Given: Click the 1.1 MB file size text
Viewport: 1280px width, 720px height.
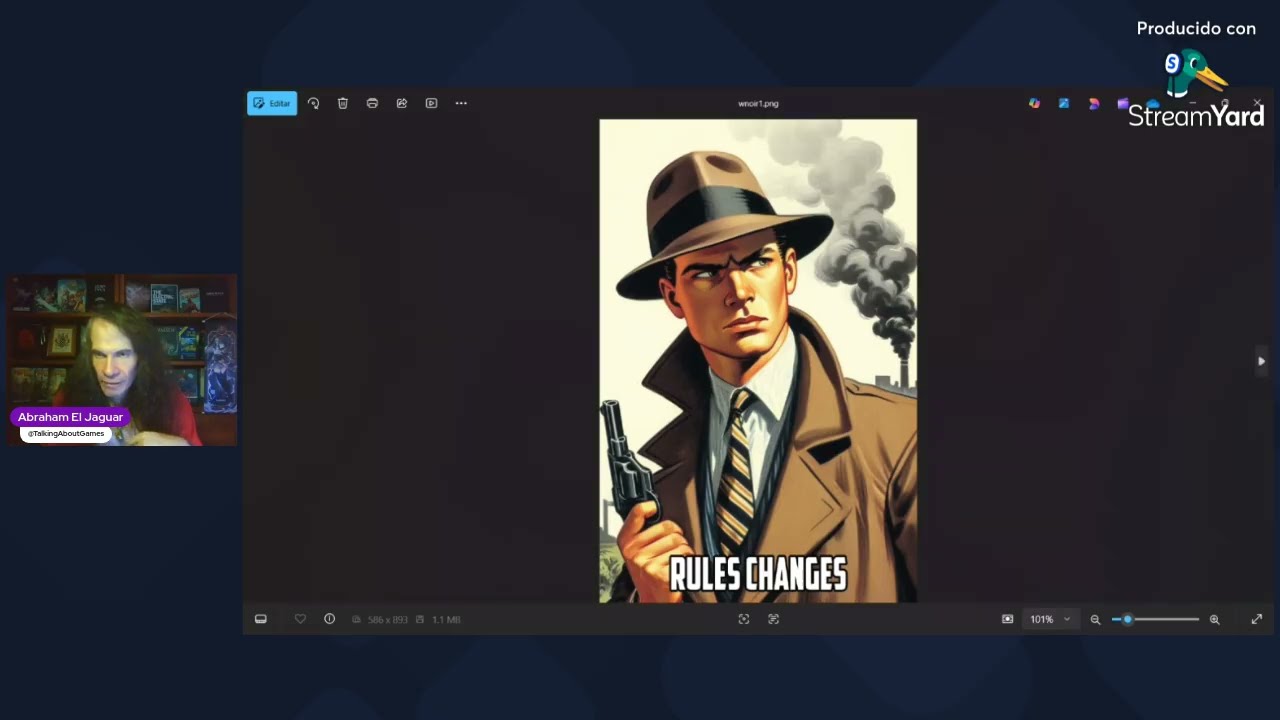Looking at the screenshot, I should tap(446, 620).
